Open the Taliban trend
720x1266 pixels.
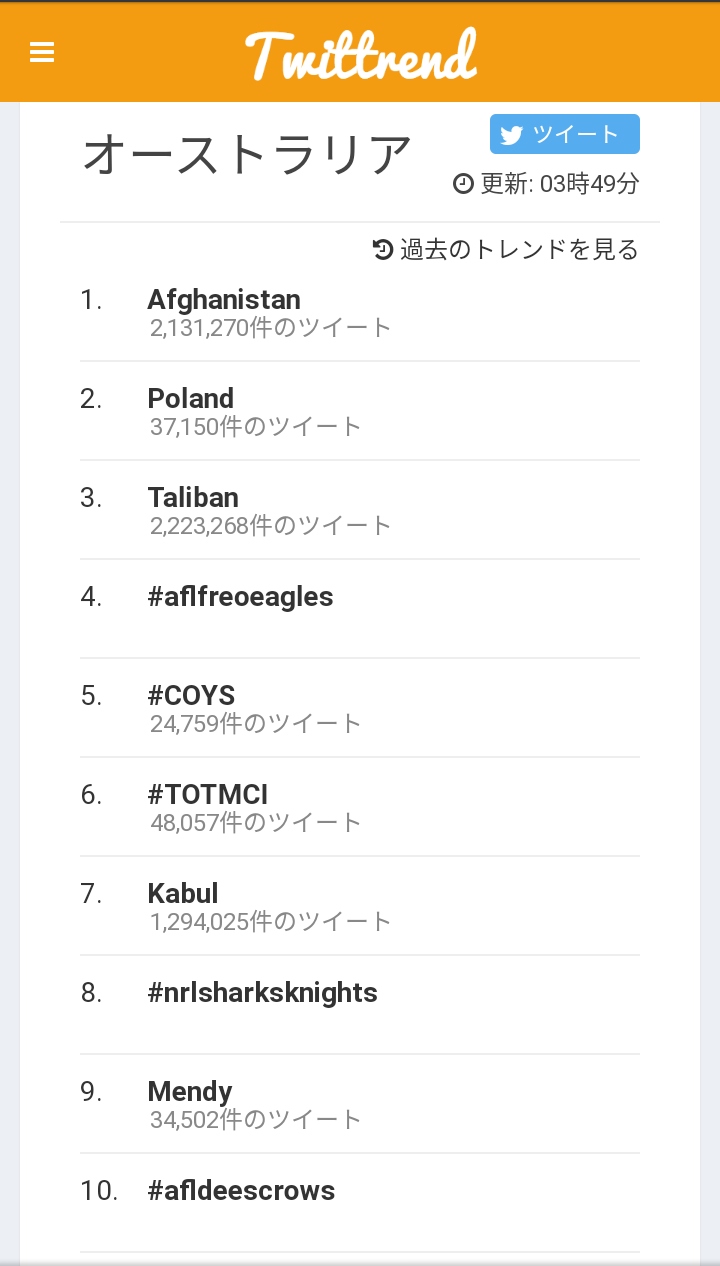point(193,497)
